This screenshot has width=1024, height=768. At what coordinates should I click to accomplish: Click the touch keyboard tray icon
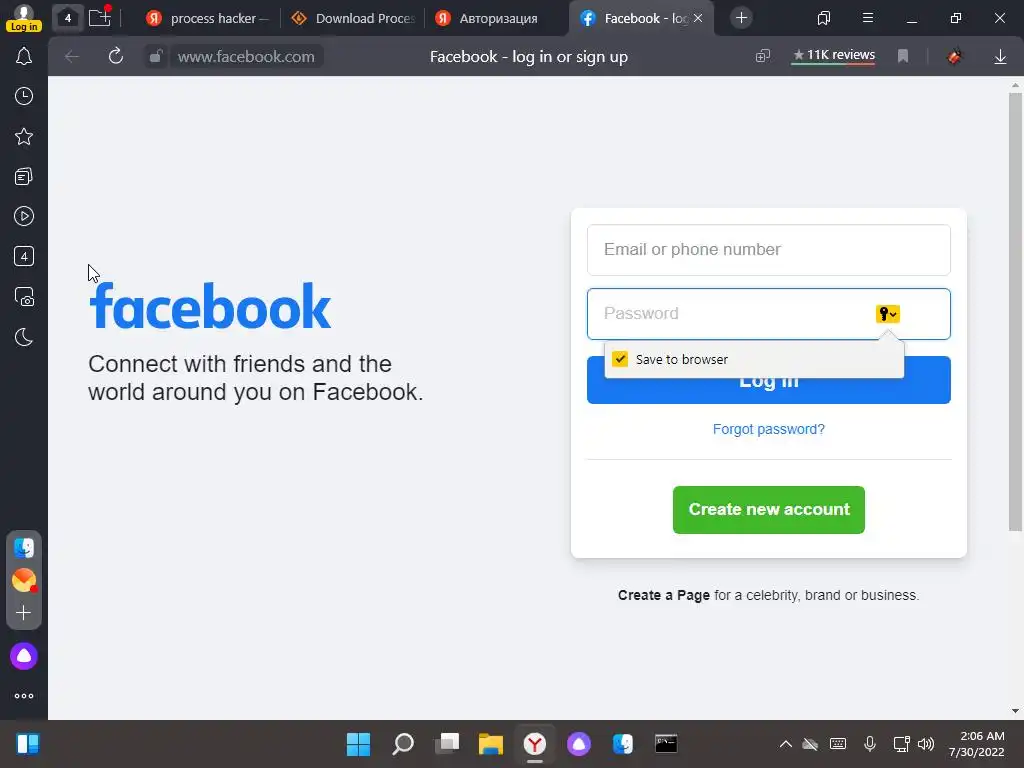[838, 744]
